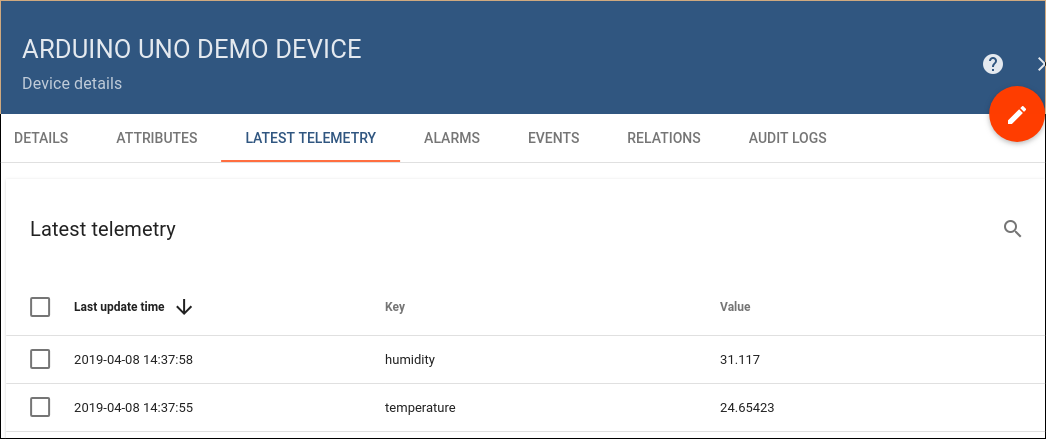This screenshot has height=439, width=1046.
Task: Sort by the Key column header
Action: (x=395, y=307)
